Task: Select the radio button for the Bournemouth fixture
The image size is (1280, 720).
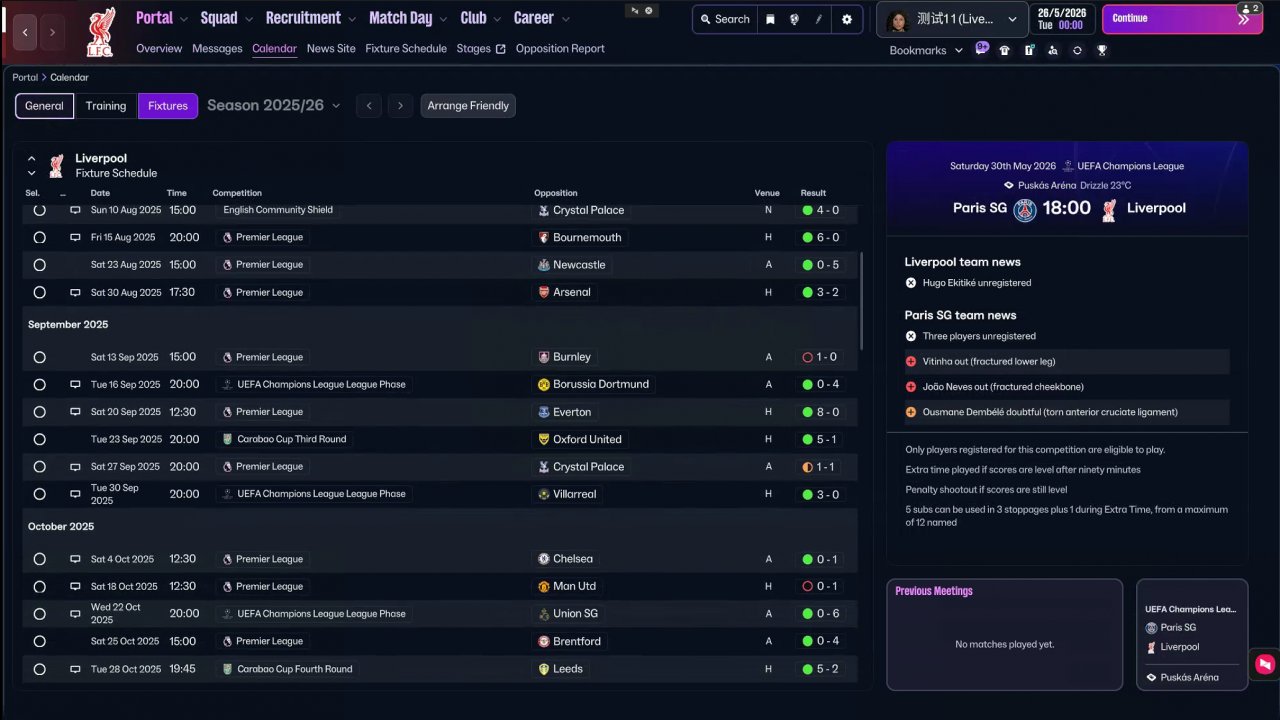Action: click(x=39, y=237)
